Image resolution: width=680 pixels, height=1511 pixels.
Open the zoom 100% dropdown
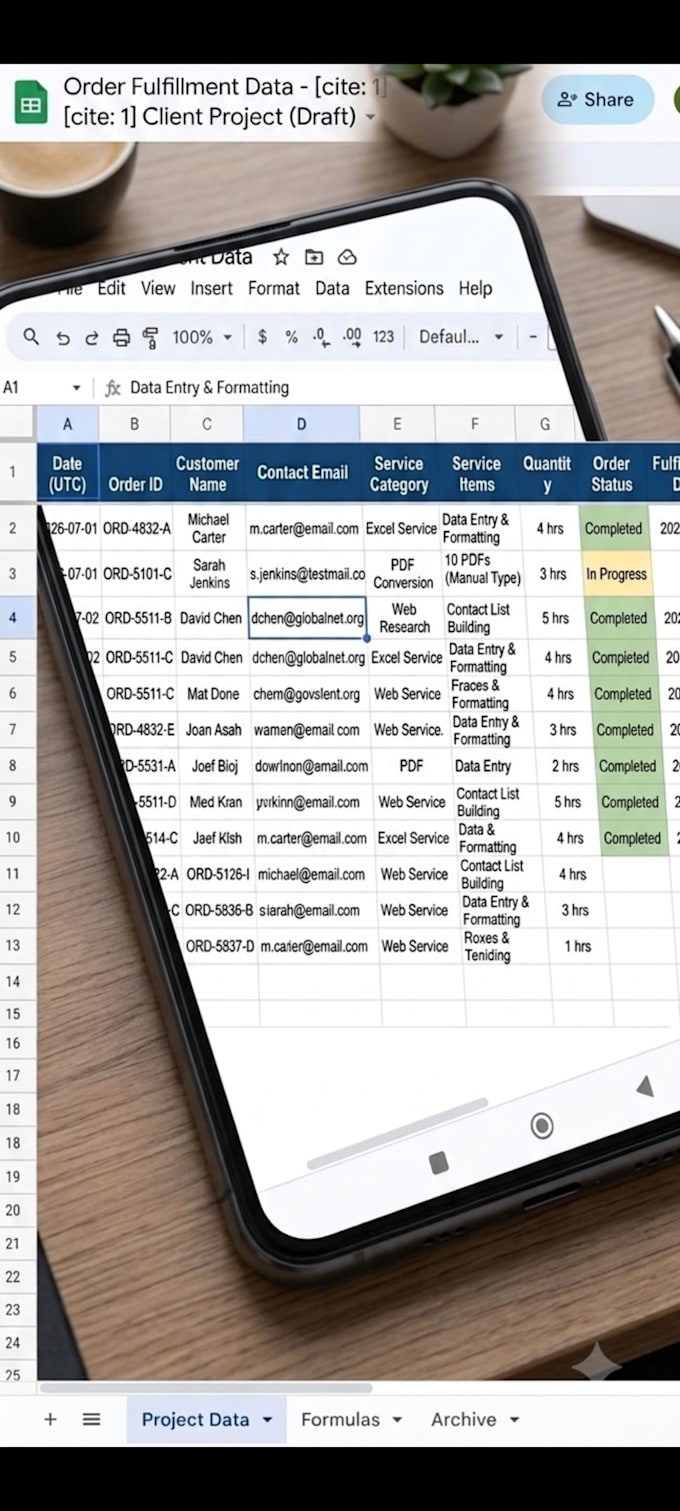(x=202, y=337)
